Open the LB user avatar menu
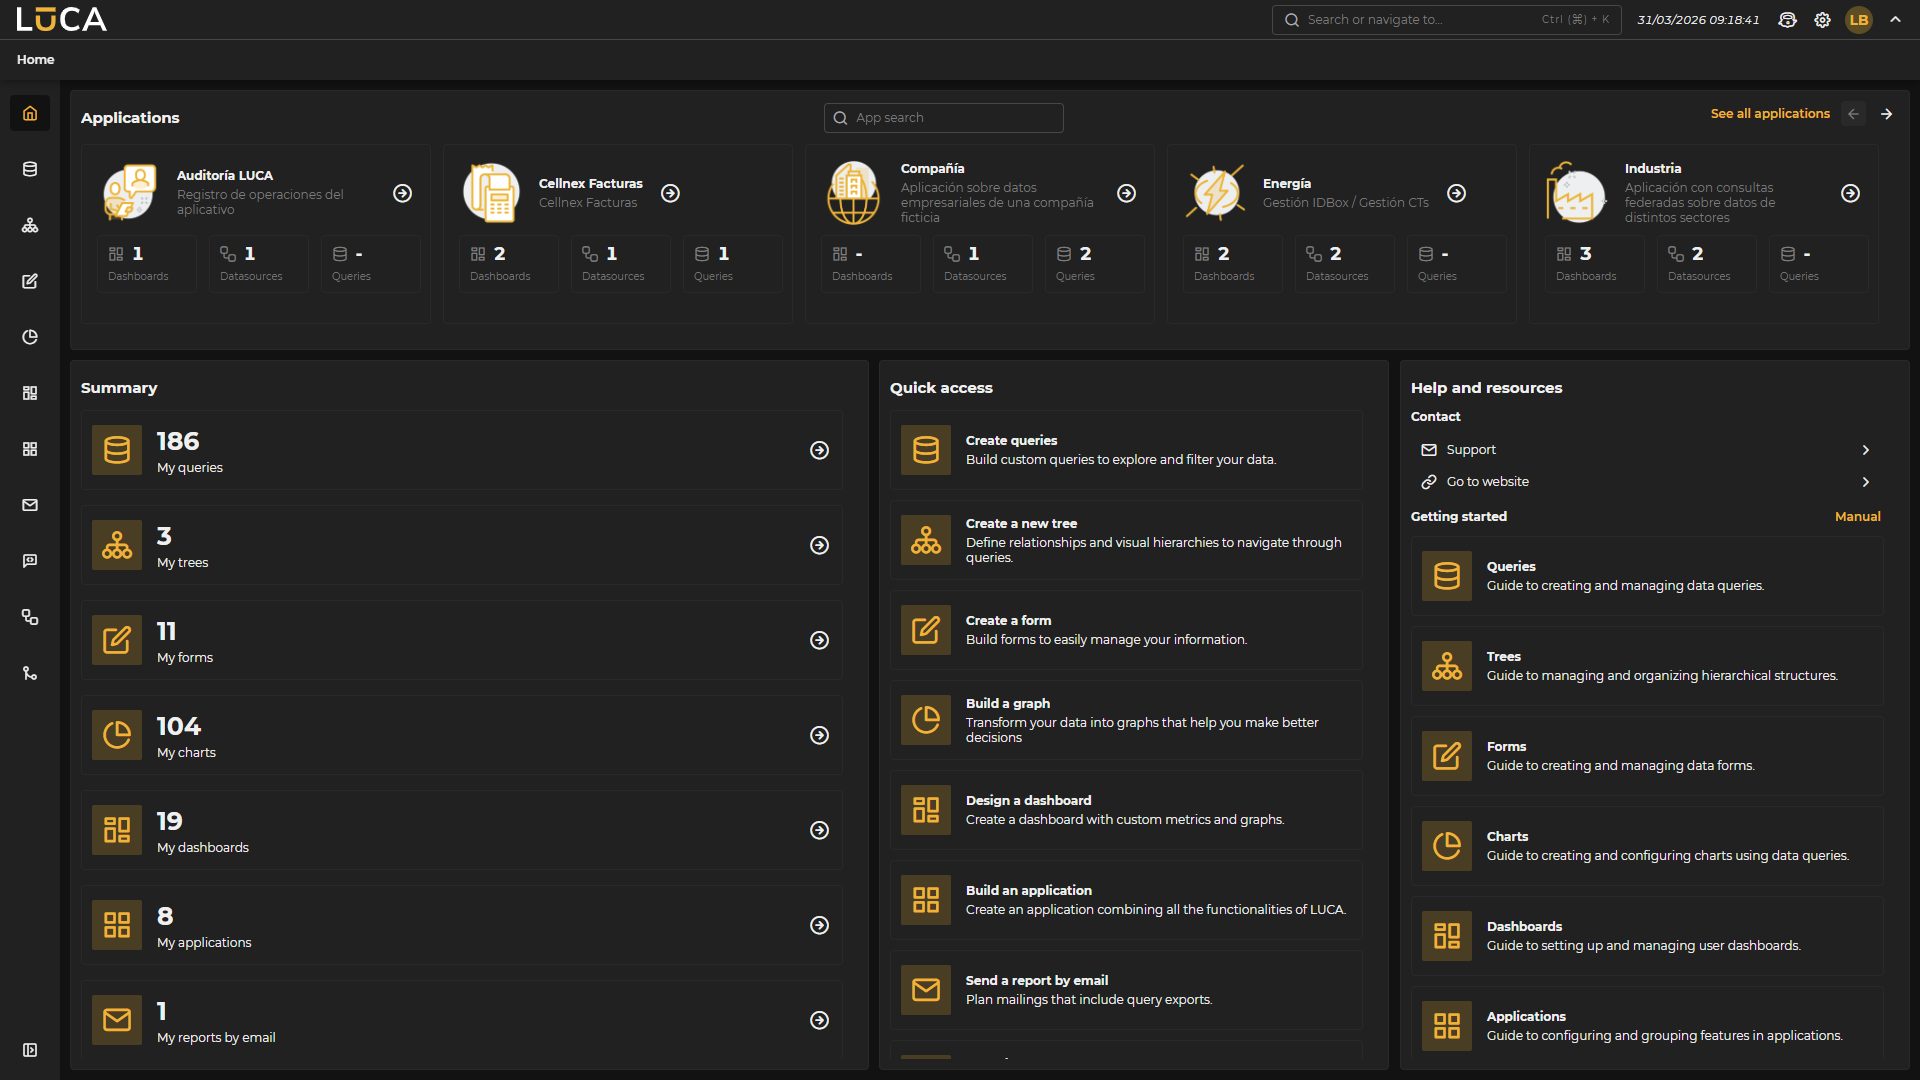The image size is (1920, 1080). (1859, 20)
